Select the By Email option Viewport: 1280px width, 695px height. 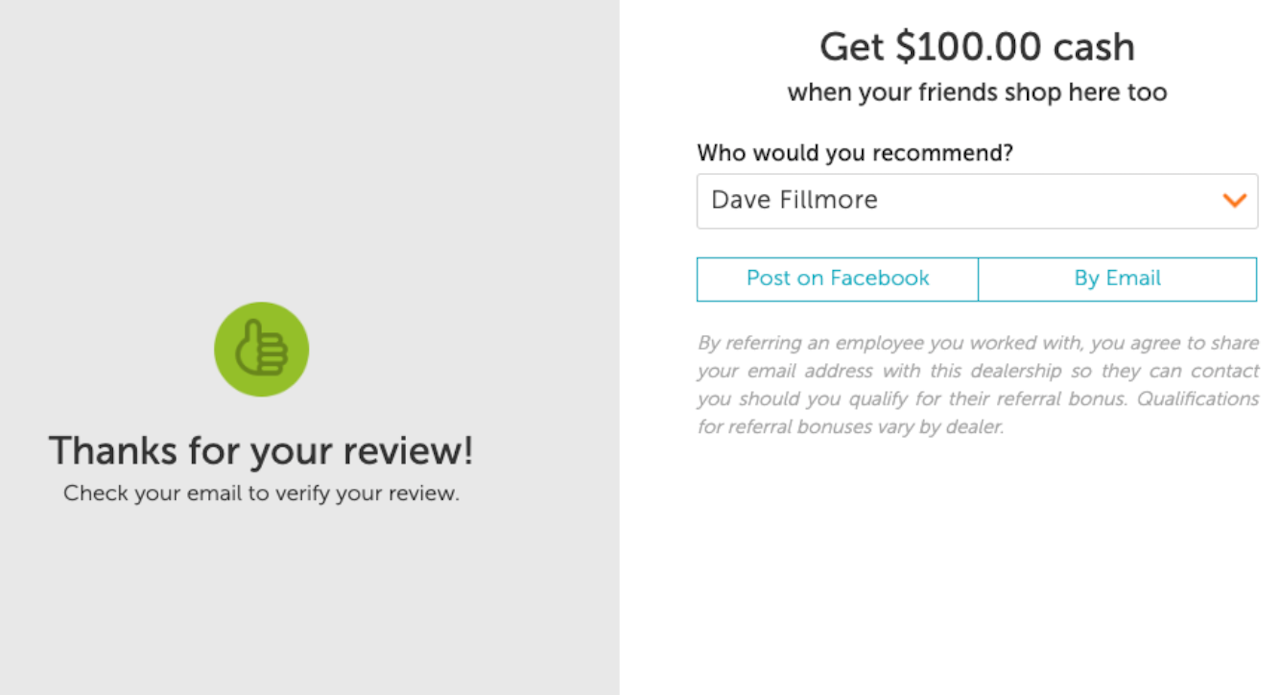tap(1117, 279)
